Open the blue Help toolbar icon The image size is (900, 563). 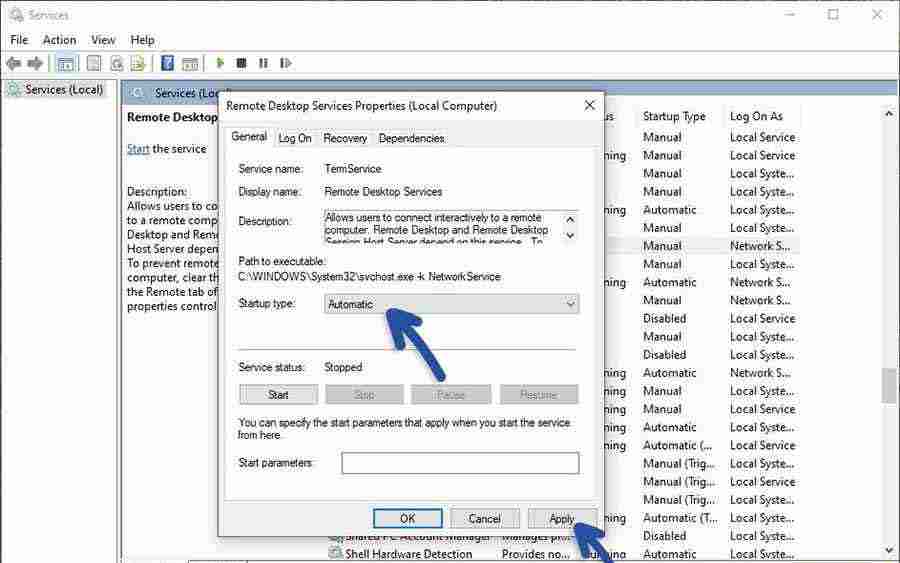click(167, 63)
